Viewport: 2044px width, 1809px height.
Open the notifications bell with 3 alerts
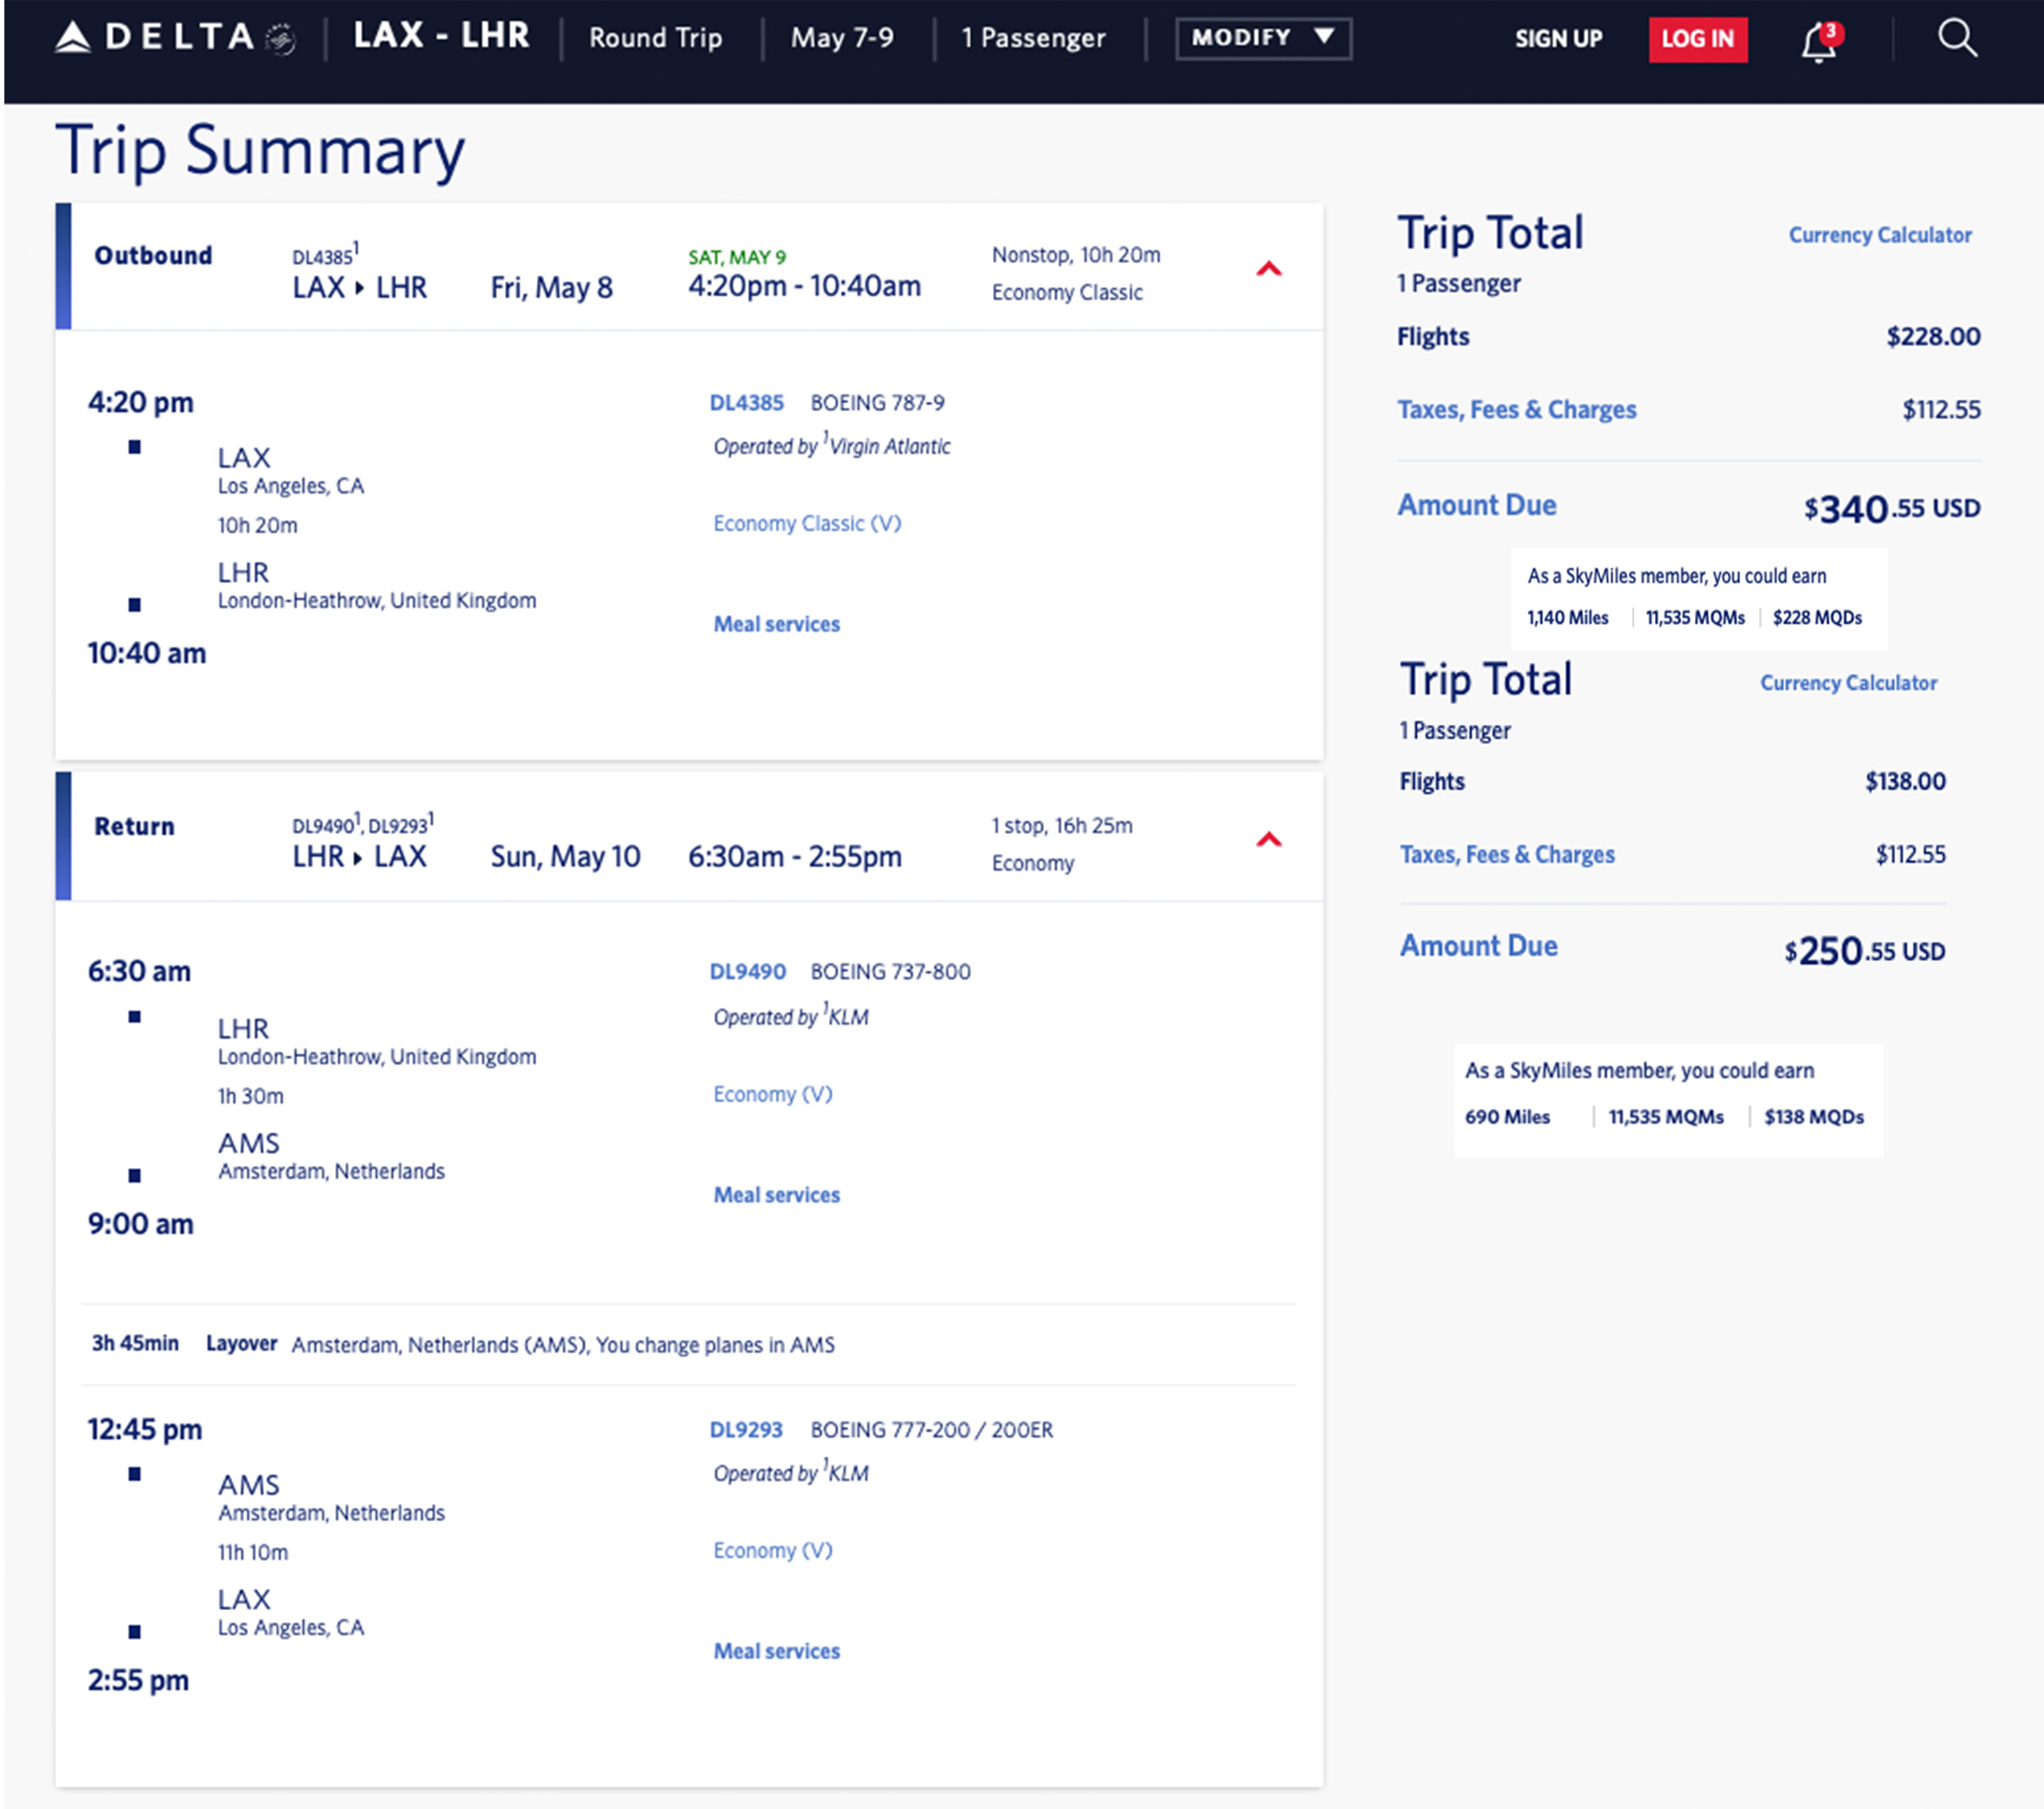(x=1818, y=41)
